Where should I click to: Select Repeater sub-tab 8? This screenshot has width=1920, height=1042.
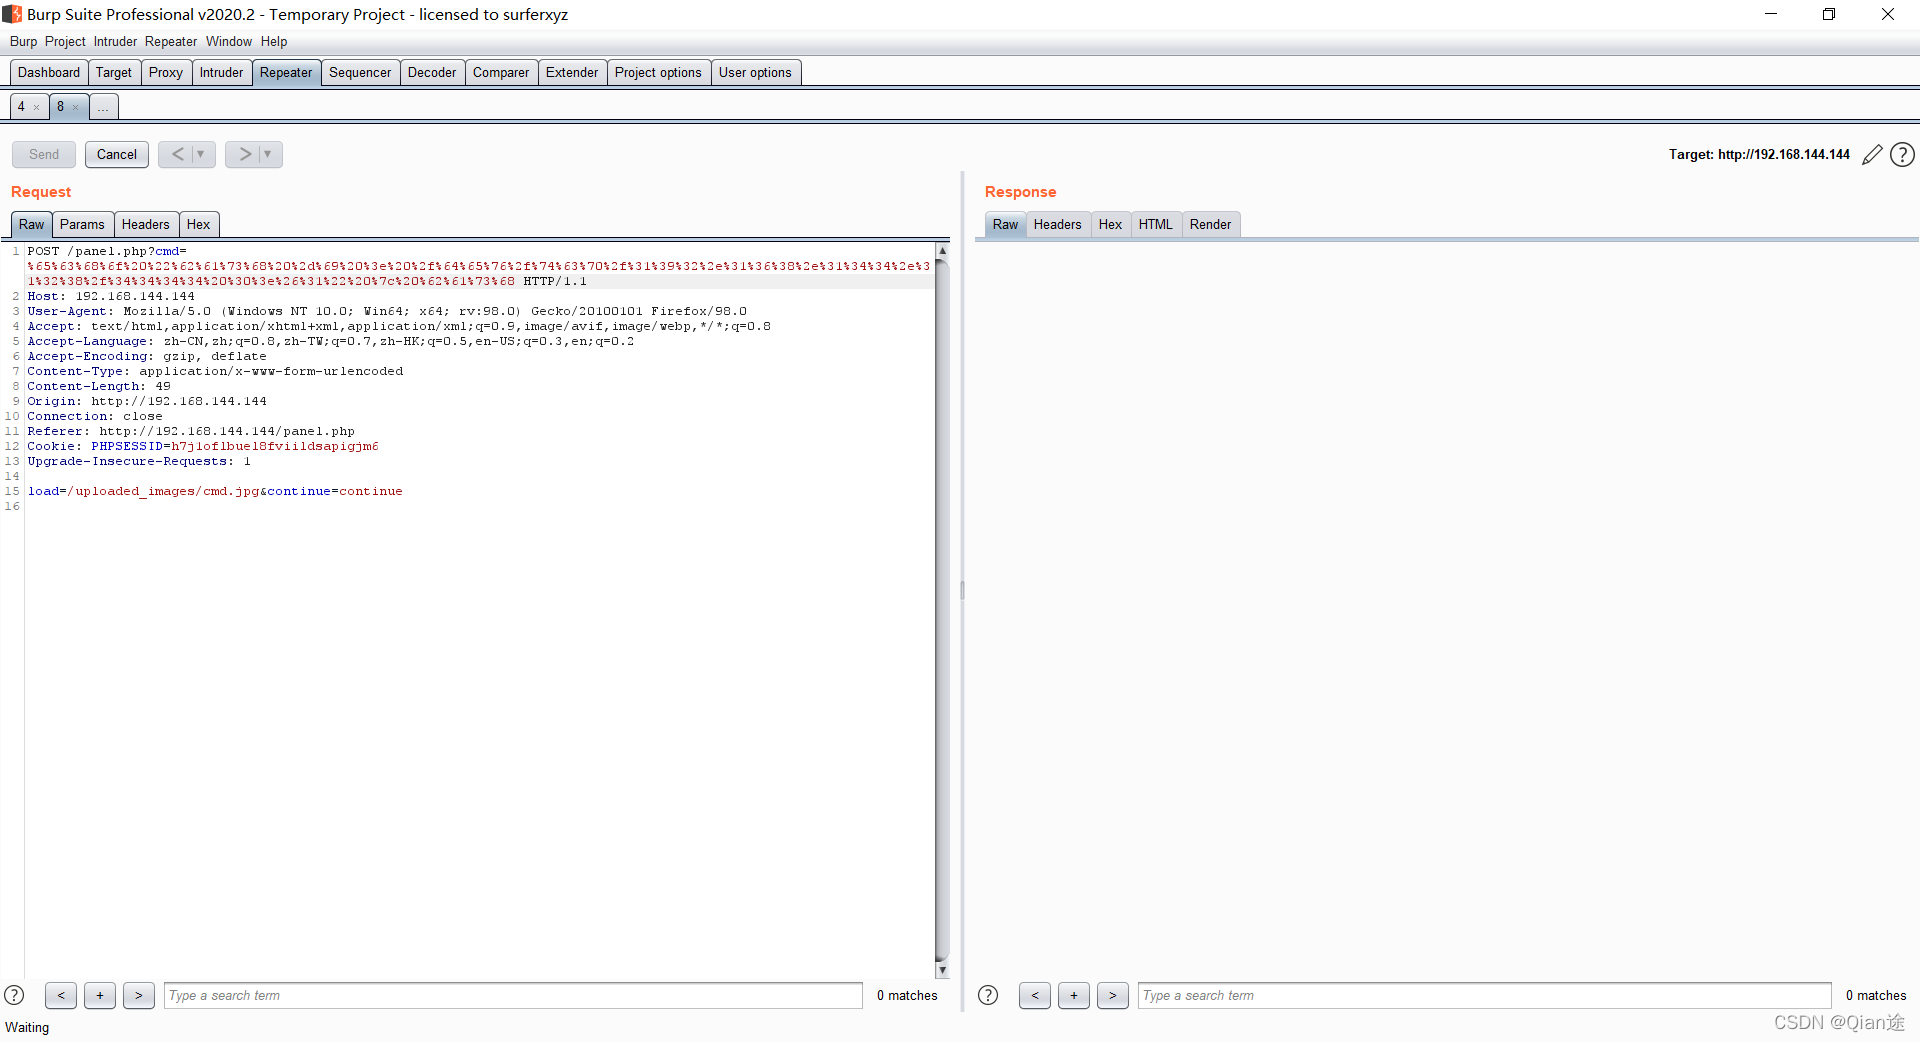point(60,106)
